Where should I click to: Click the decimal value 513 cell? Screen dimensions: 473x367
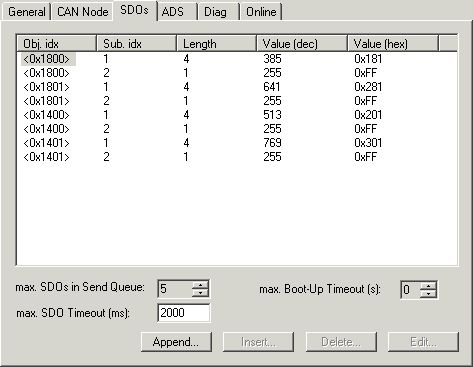click(x=272, y=115)
